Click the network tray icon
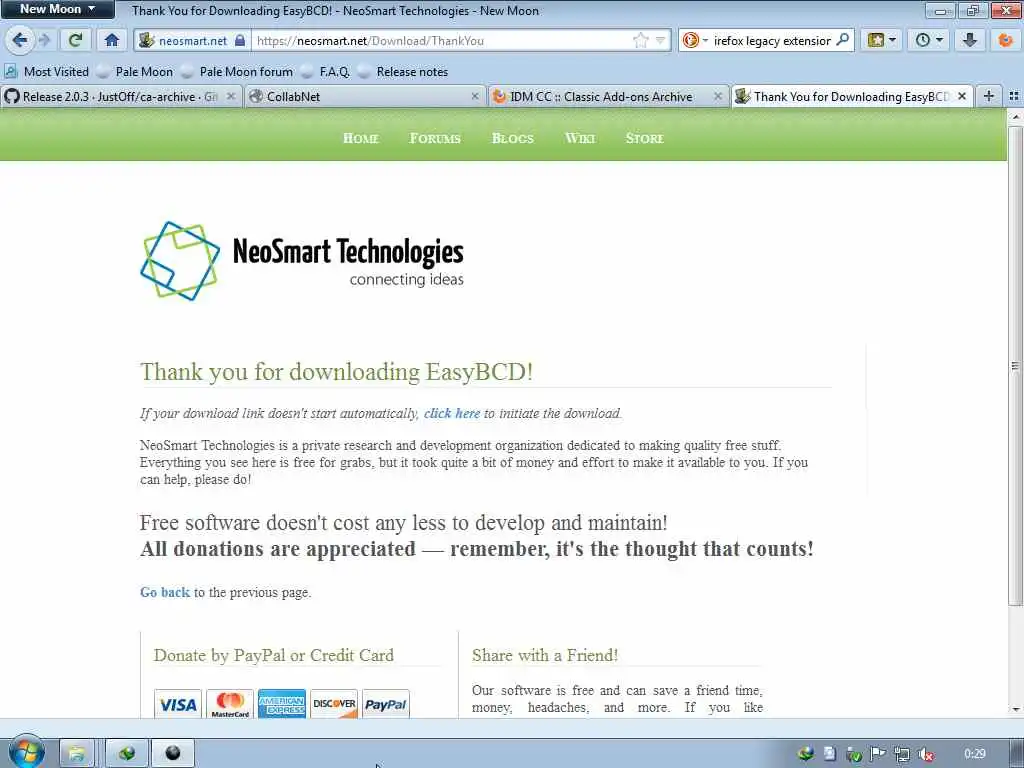1024x768 pixels. tap(902, 754)
